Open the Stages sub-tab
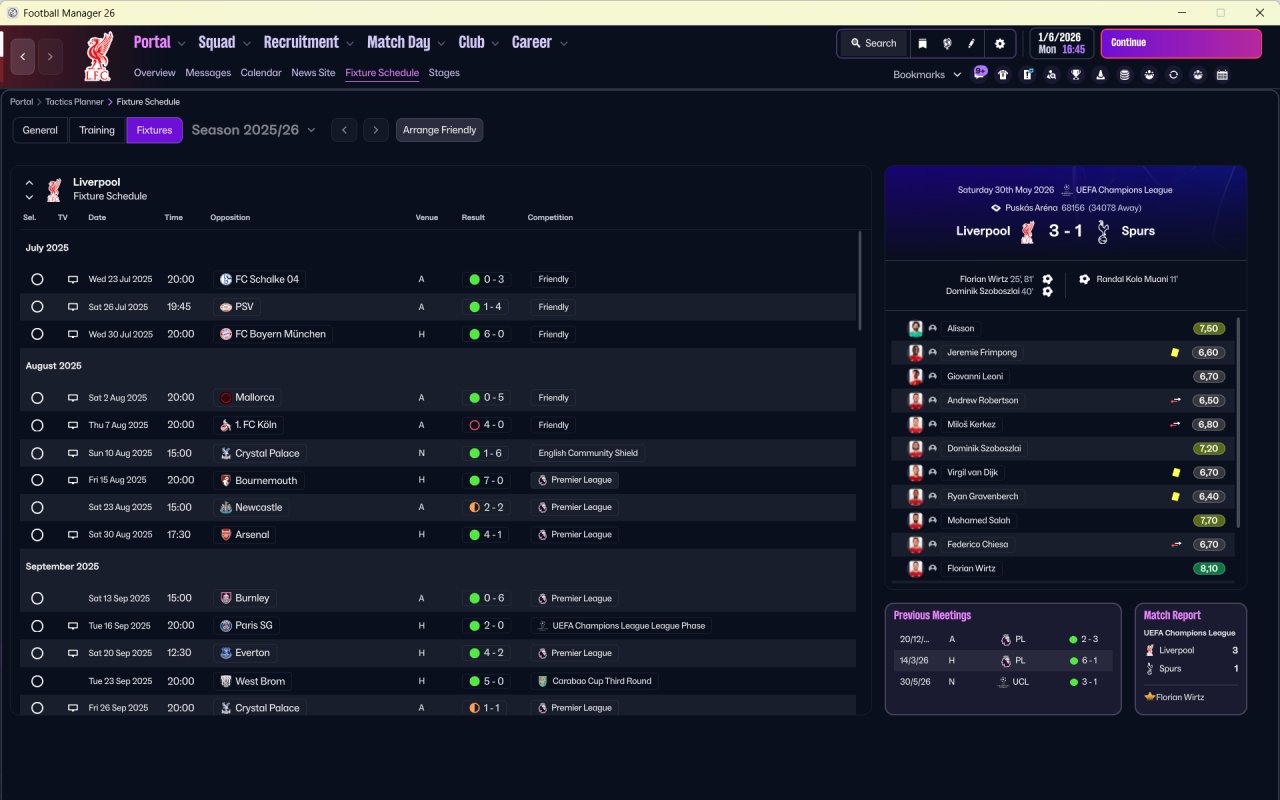 click(444, 73)
